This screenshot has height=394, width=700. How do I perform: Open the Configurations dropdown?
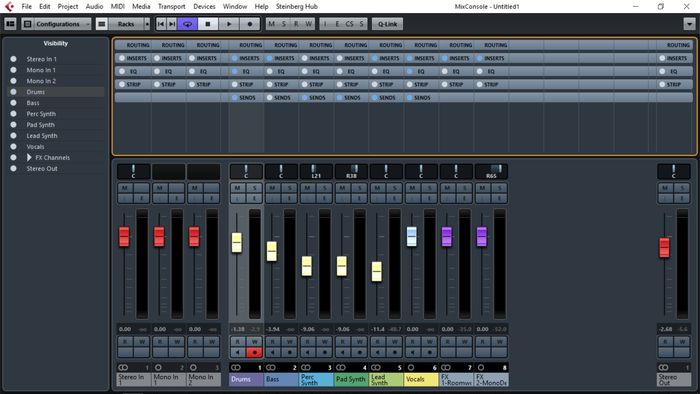point(62,24)
